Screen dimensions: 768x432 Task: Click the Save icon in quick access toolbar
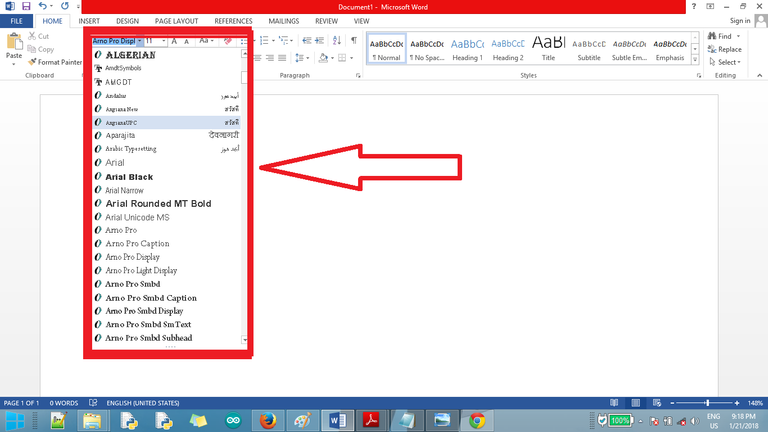coord(24,6)
